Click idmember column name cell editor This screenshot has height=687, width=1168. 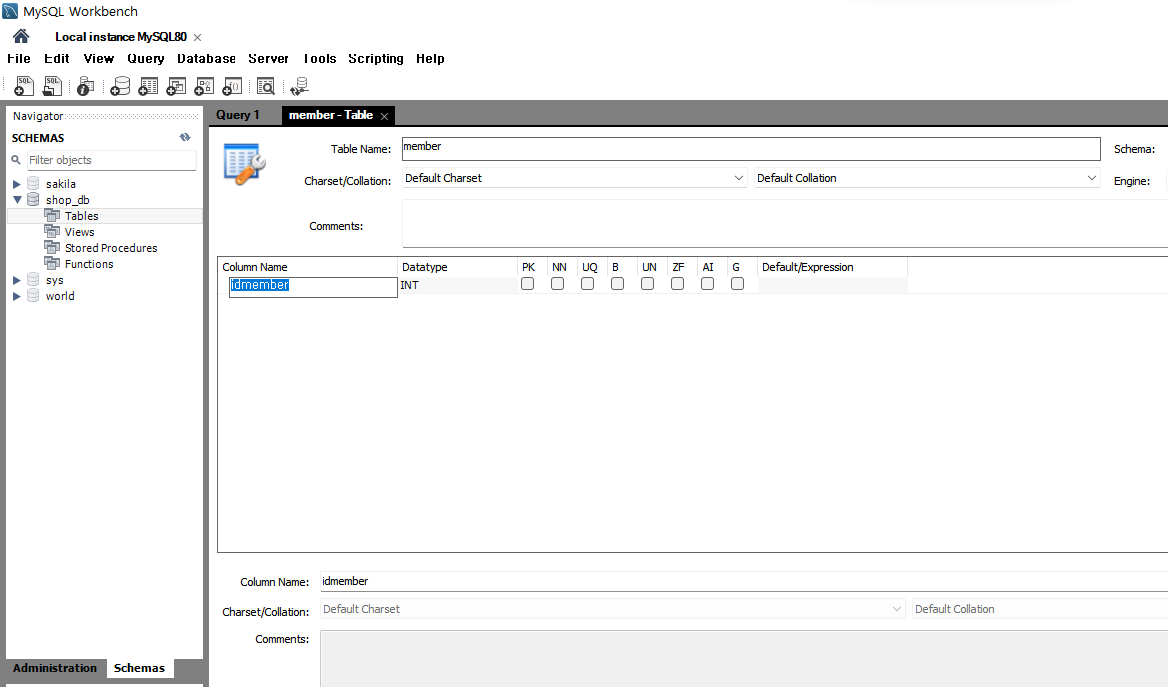click(x=313, y=287)
